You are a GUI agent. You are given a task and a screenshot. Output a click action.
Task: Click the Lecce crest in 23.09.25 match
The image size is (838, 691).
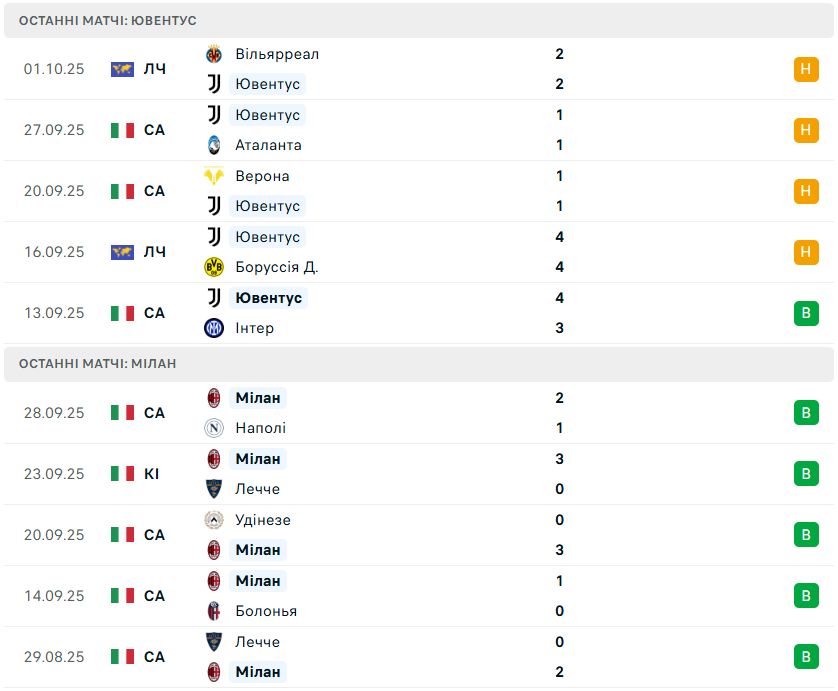213,489
